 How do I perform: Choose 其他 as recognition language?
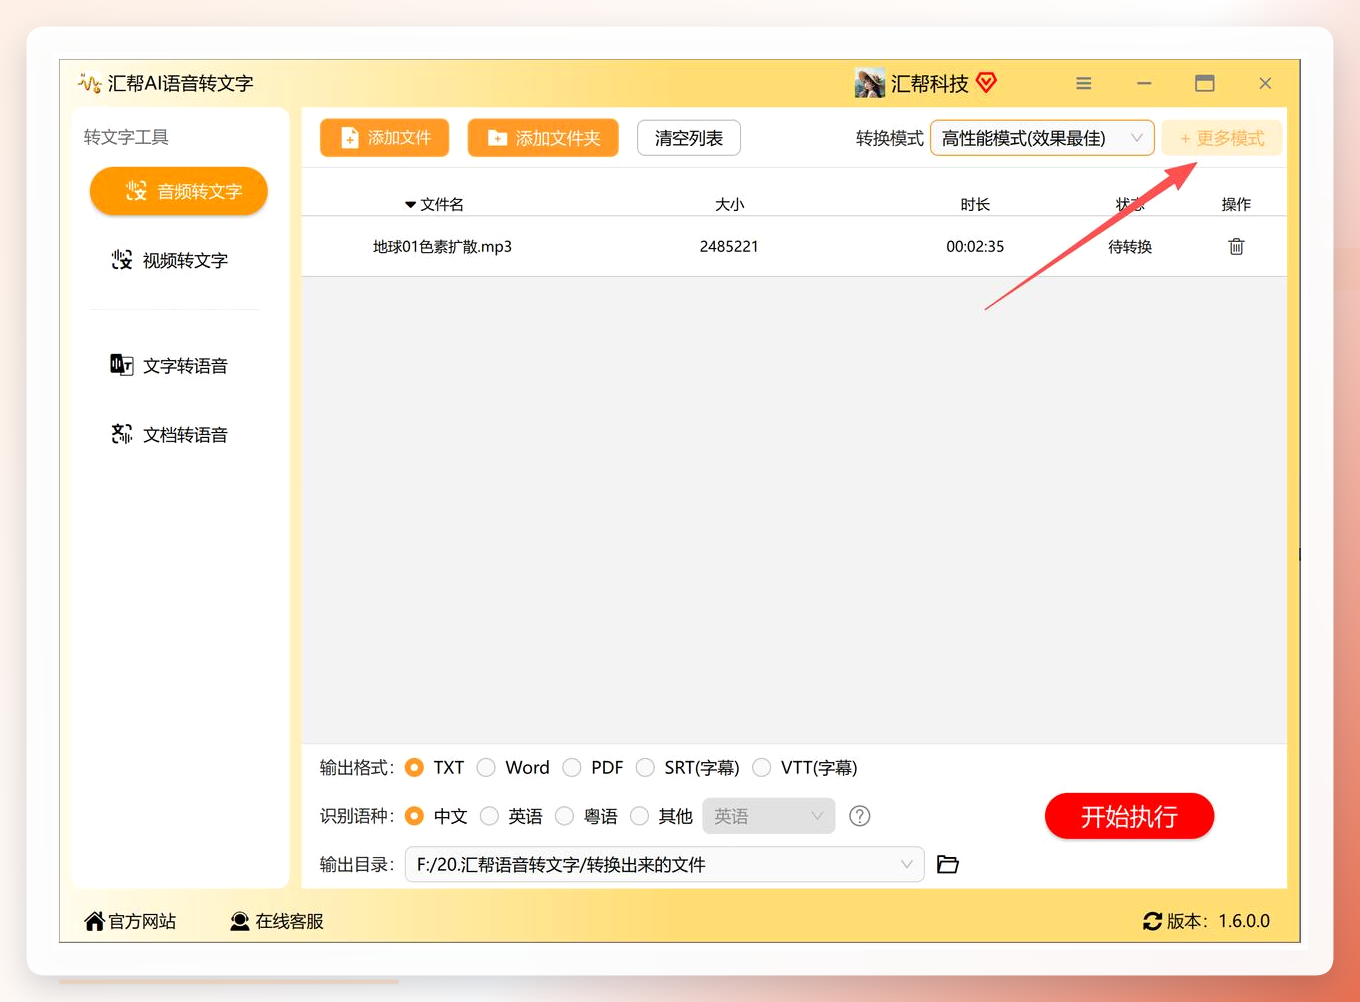point(640,816)
